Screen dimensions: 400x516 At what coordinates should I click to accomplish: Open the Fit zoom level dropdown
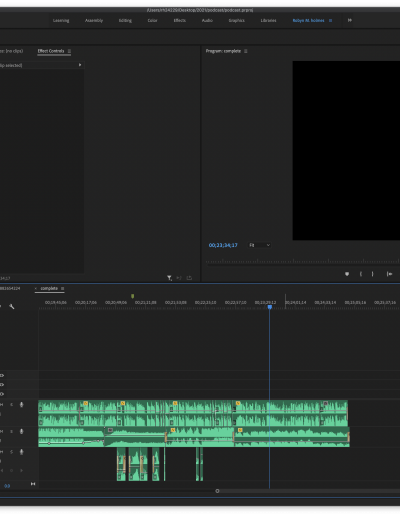tap(259, 245)
